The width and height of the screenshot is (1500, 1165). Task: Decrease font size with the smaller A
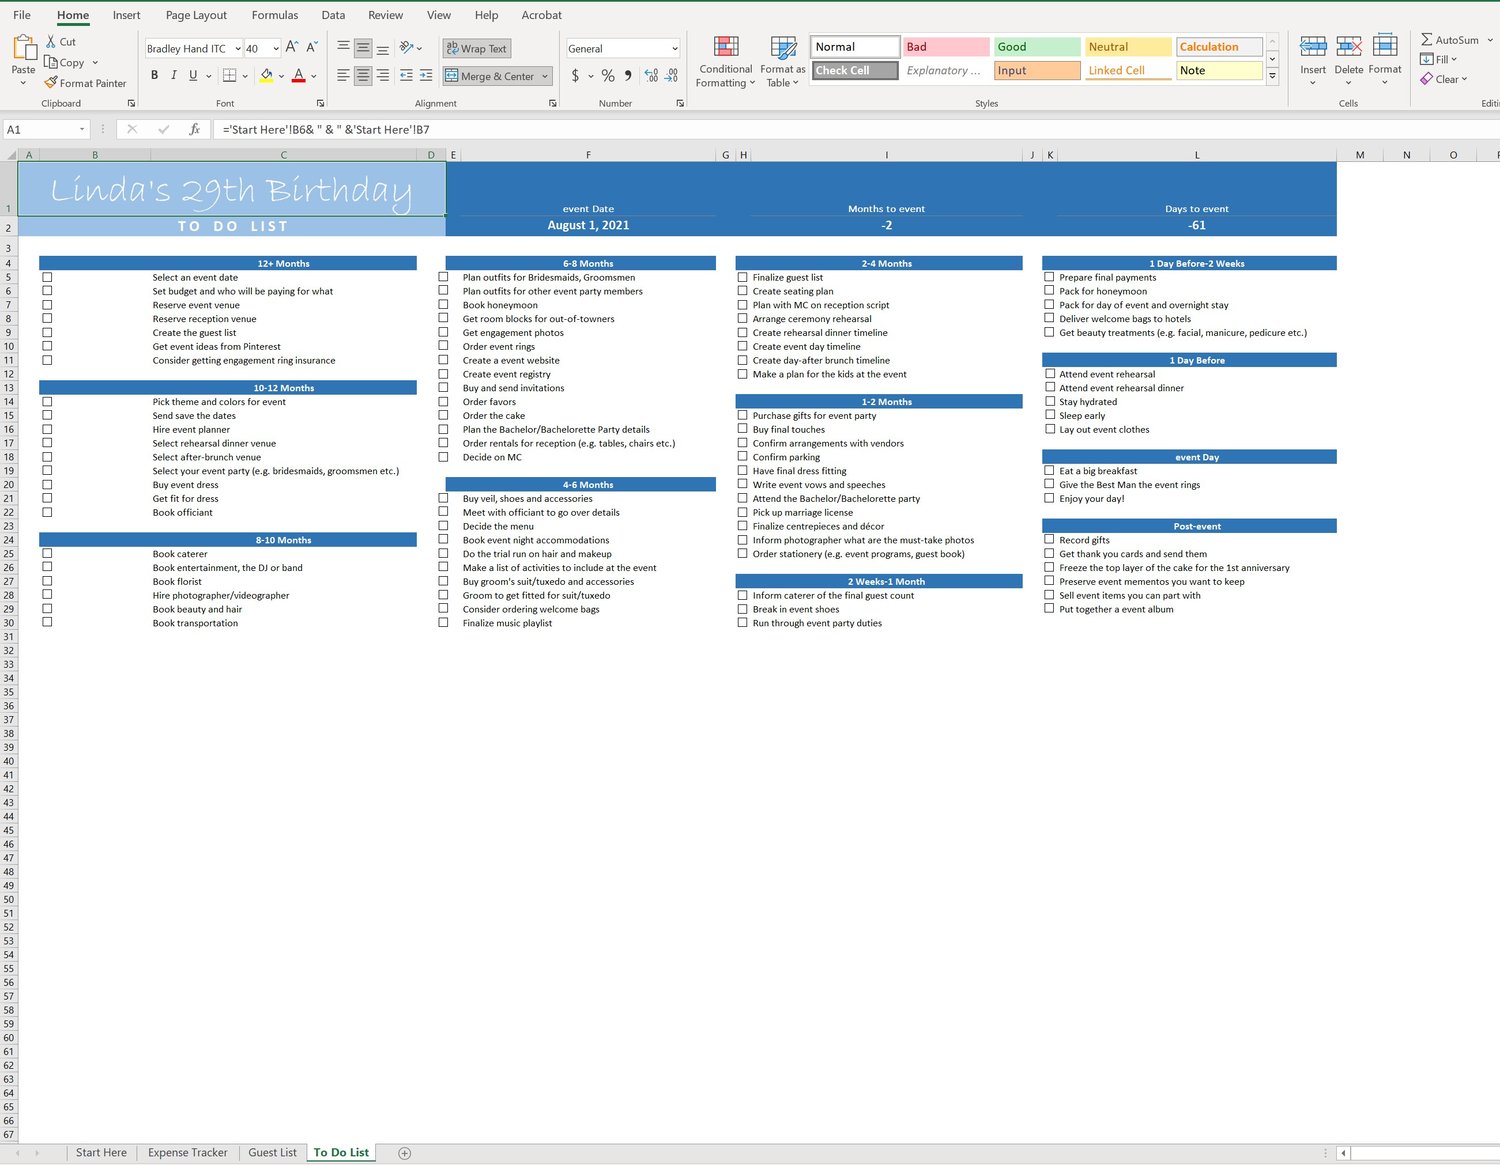(x=312, y=48)
